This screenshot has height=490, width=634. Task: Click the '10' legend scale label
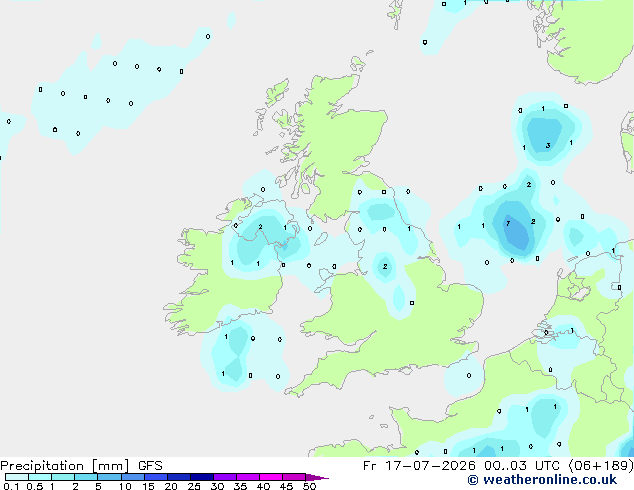(125, 486)
